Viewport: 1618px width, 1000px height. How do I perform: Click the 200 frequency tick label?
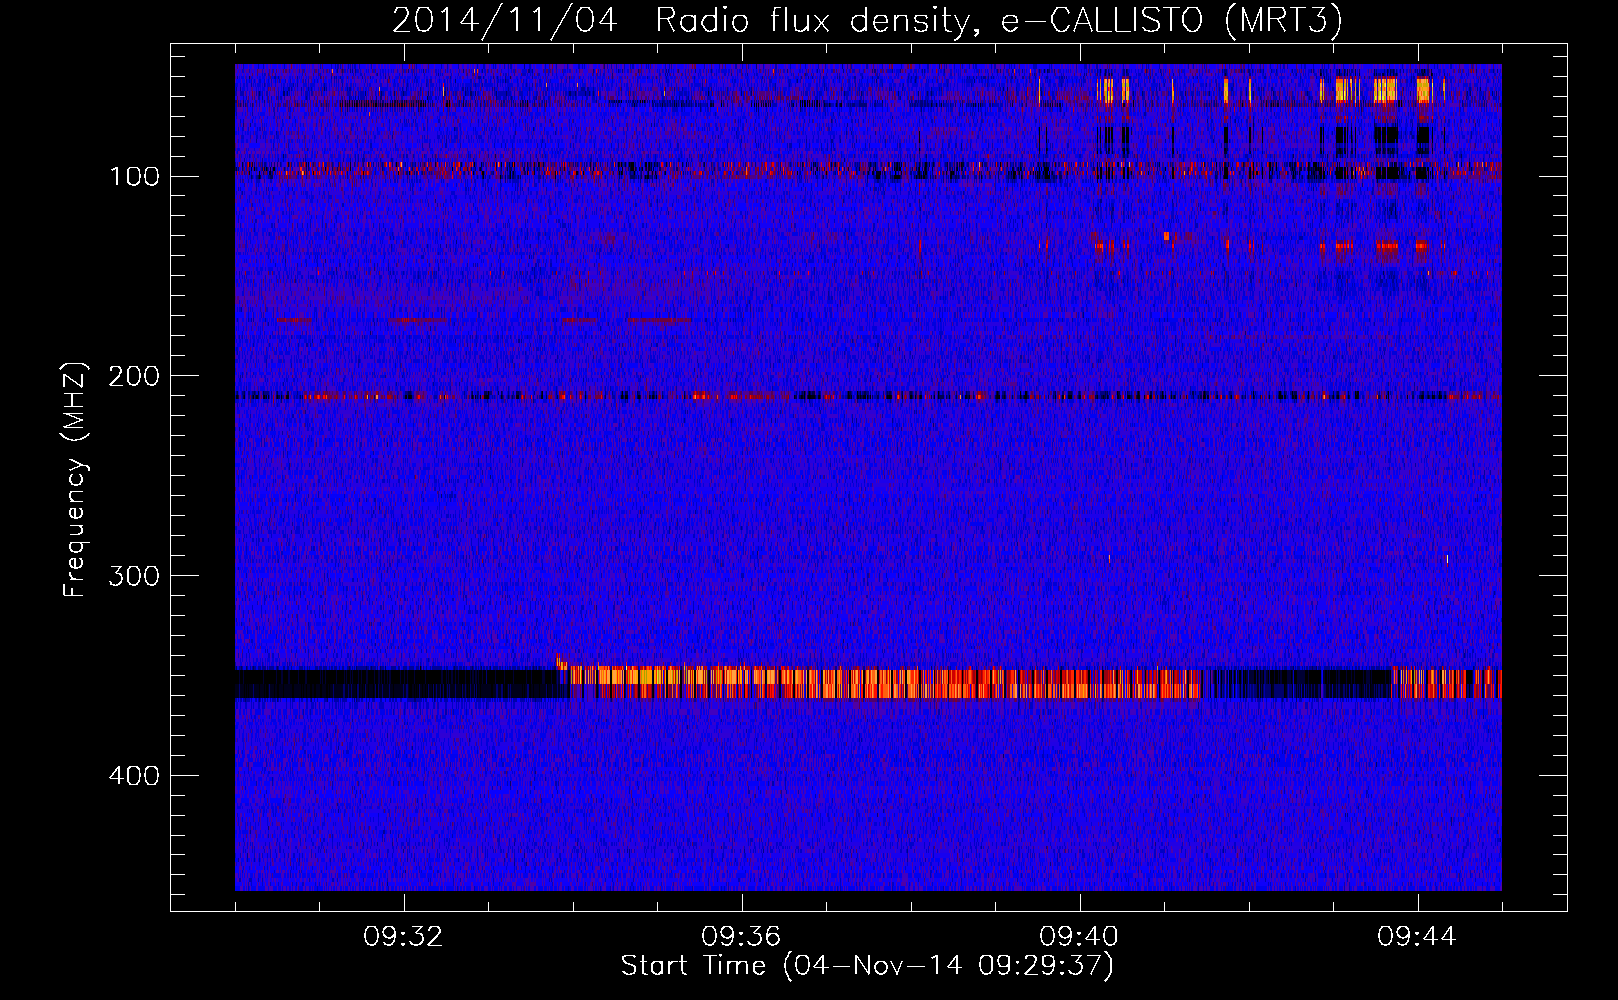tap(132, 377)
